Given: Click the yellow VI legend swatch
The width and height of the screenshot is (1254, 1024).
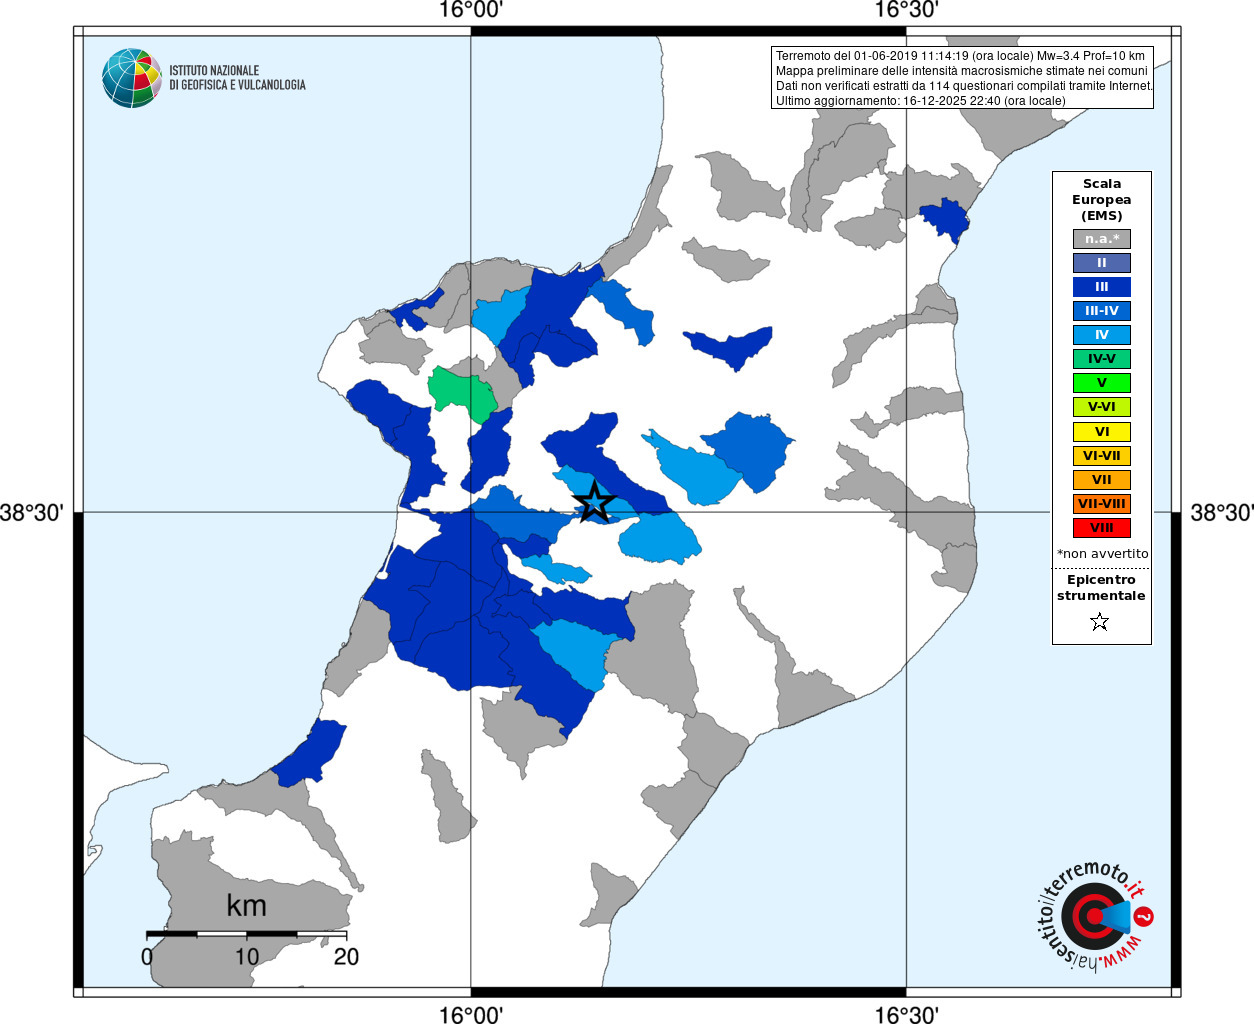Looking at the screenshot, I should [x=1102, y=432].
